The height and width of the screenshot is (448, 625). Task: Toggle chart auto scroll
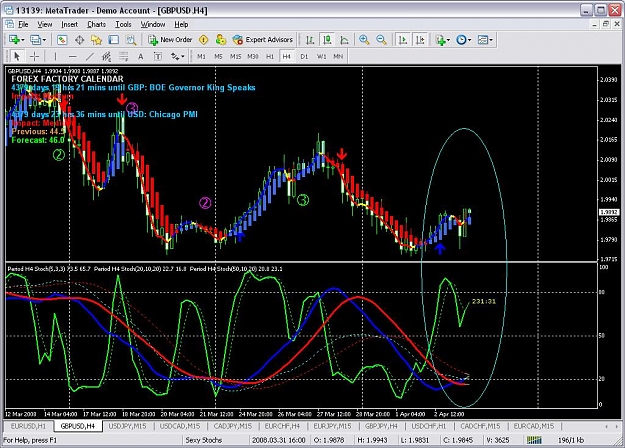403,40
